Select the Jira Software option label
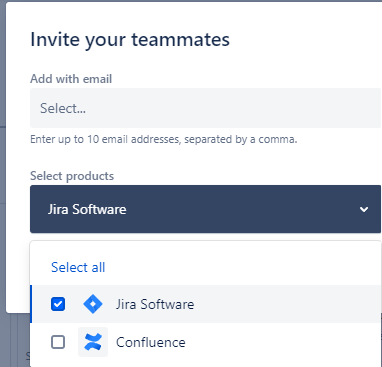 coord(155,304)
